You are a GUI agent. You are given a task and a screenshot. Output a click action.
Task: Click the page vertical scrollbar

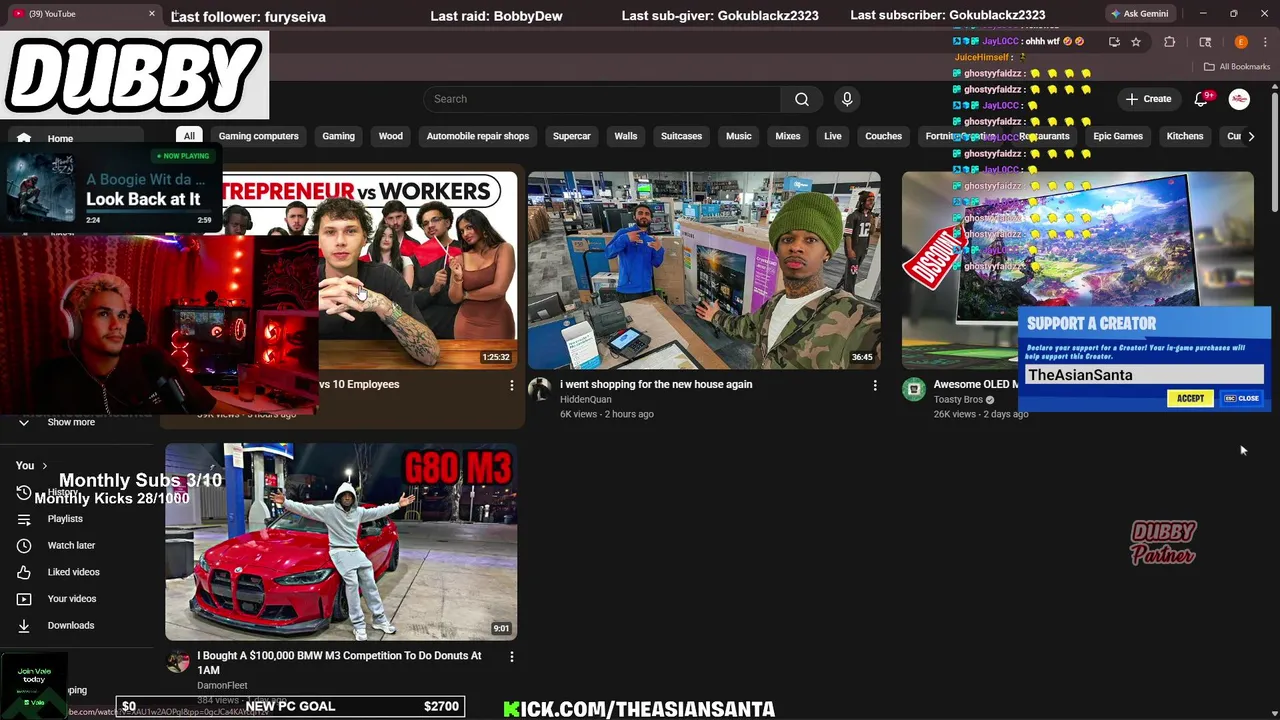[1275, 150]
